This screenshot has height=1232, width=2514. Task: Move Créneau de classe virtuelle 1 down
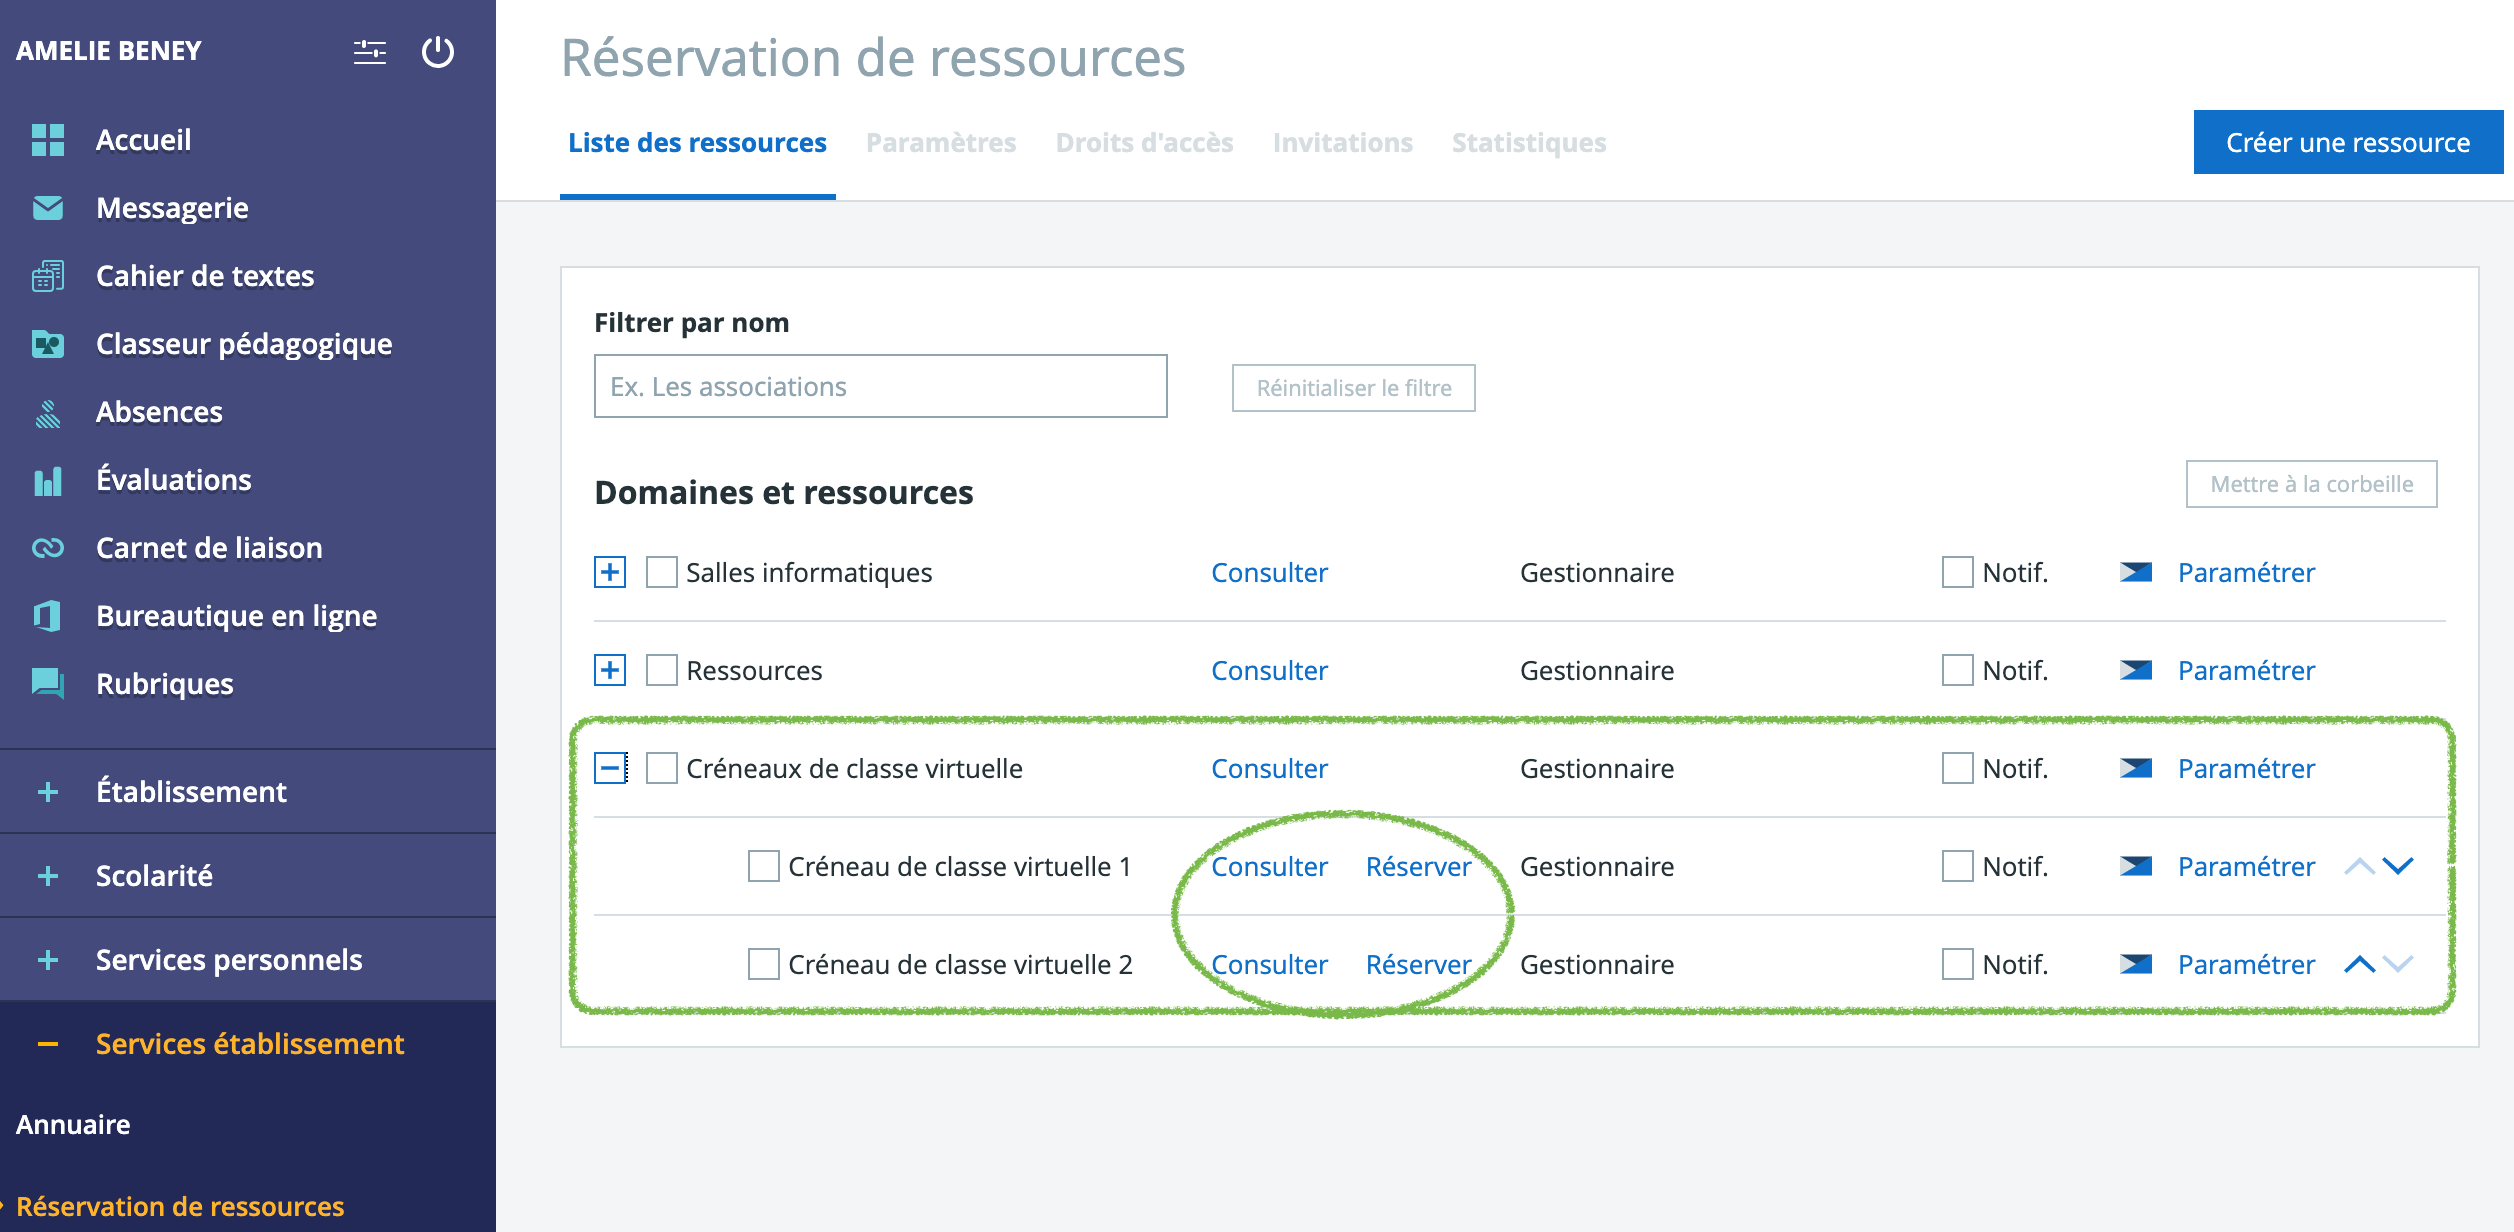click(2398, 866)
